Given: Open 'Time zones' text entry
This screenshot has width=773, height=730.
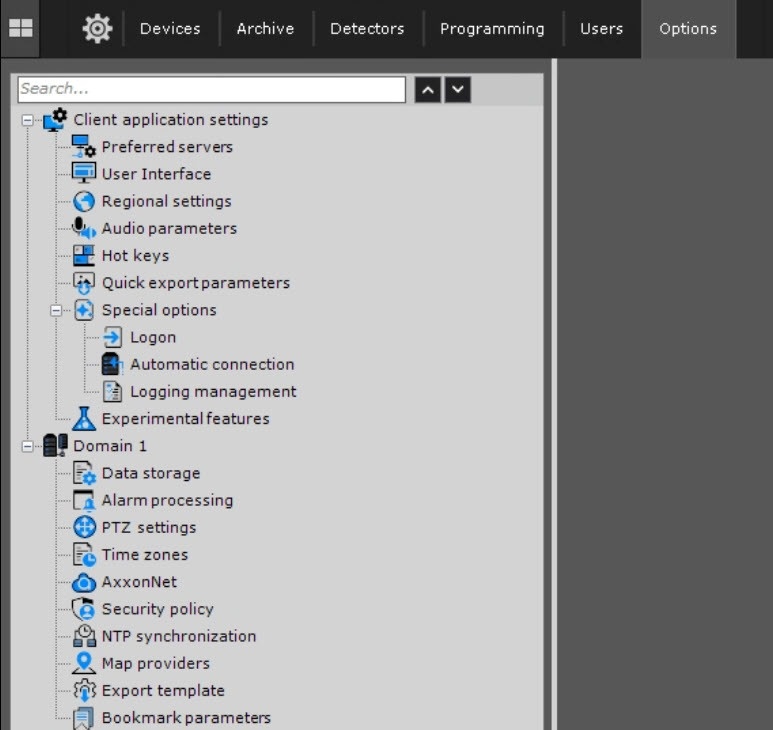Looking at the screenshot, I should (x=145, y=555).
